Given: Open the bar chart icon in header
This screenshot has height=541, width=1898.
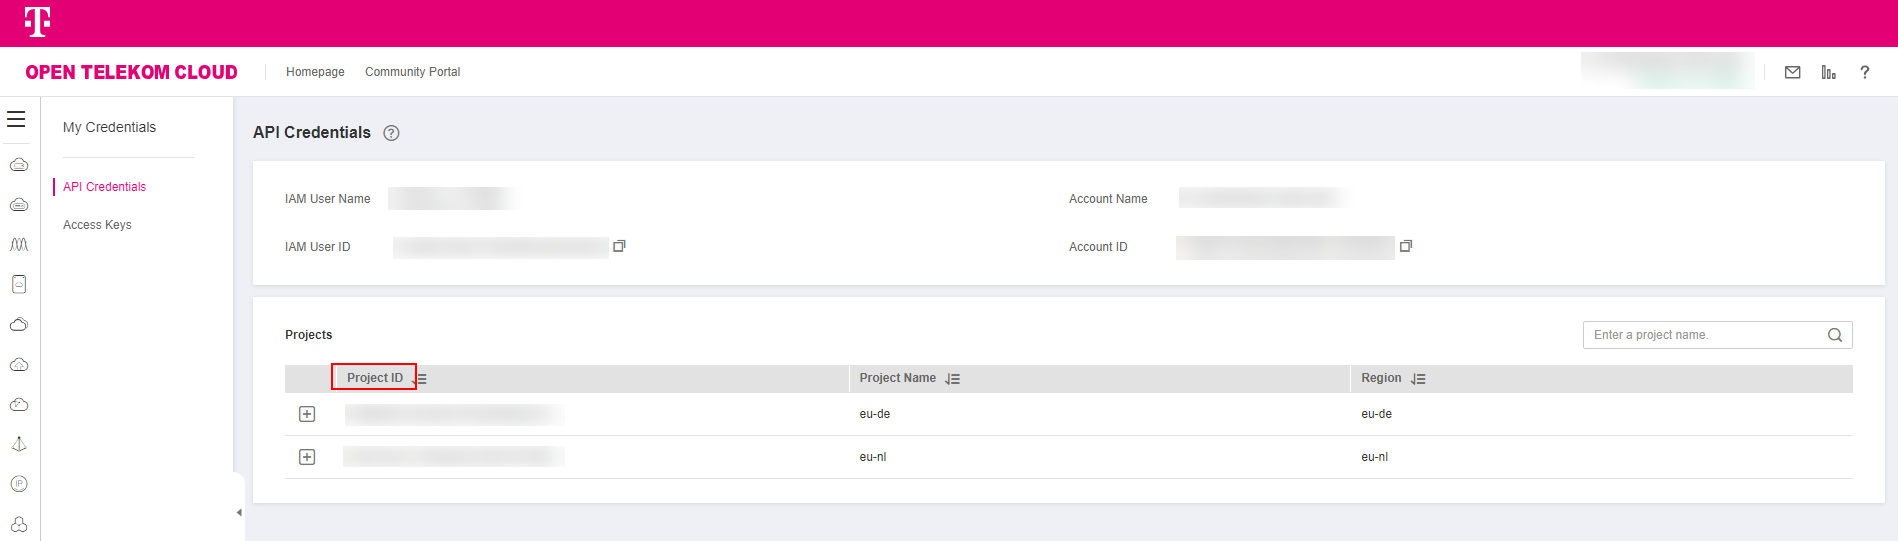Looking at the screenshot, I should coord(1829,72).
